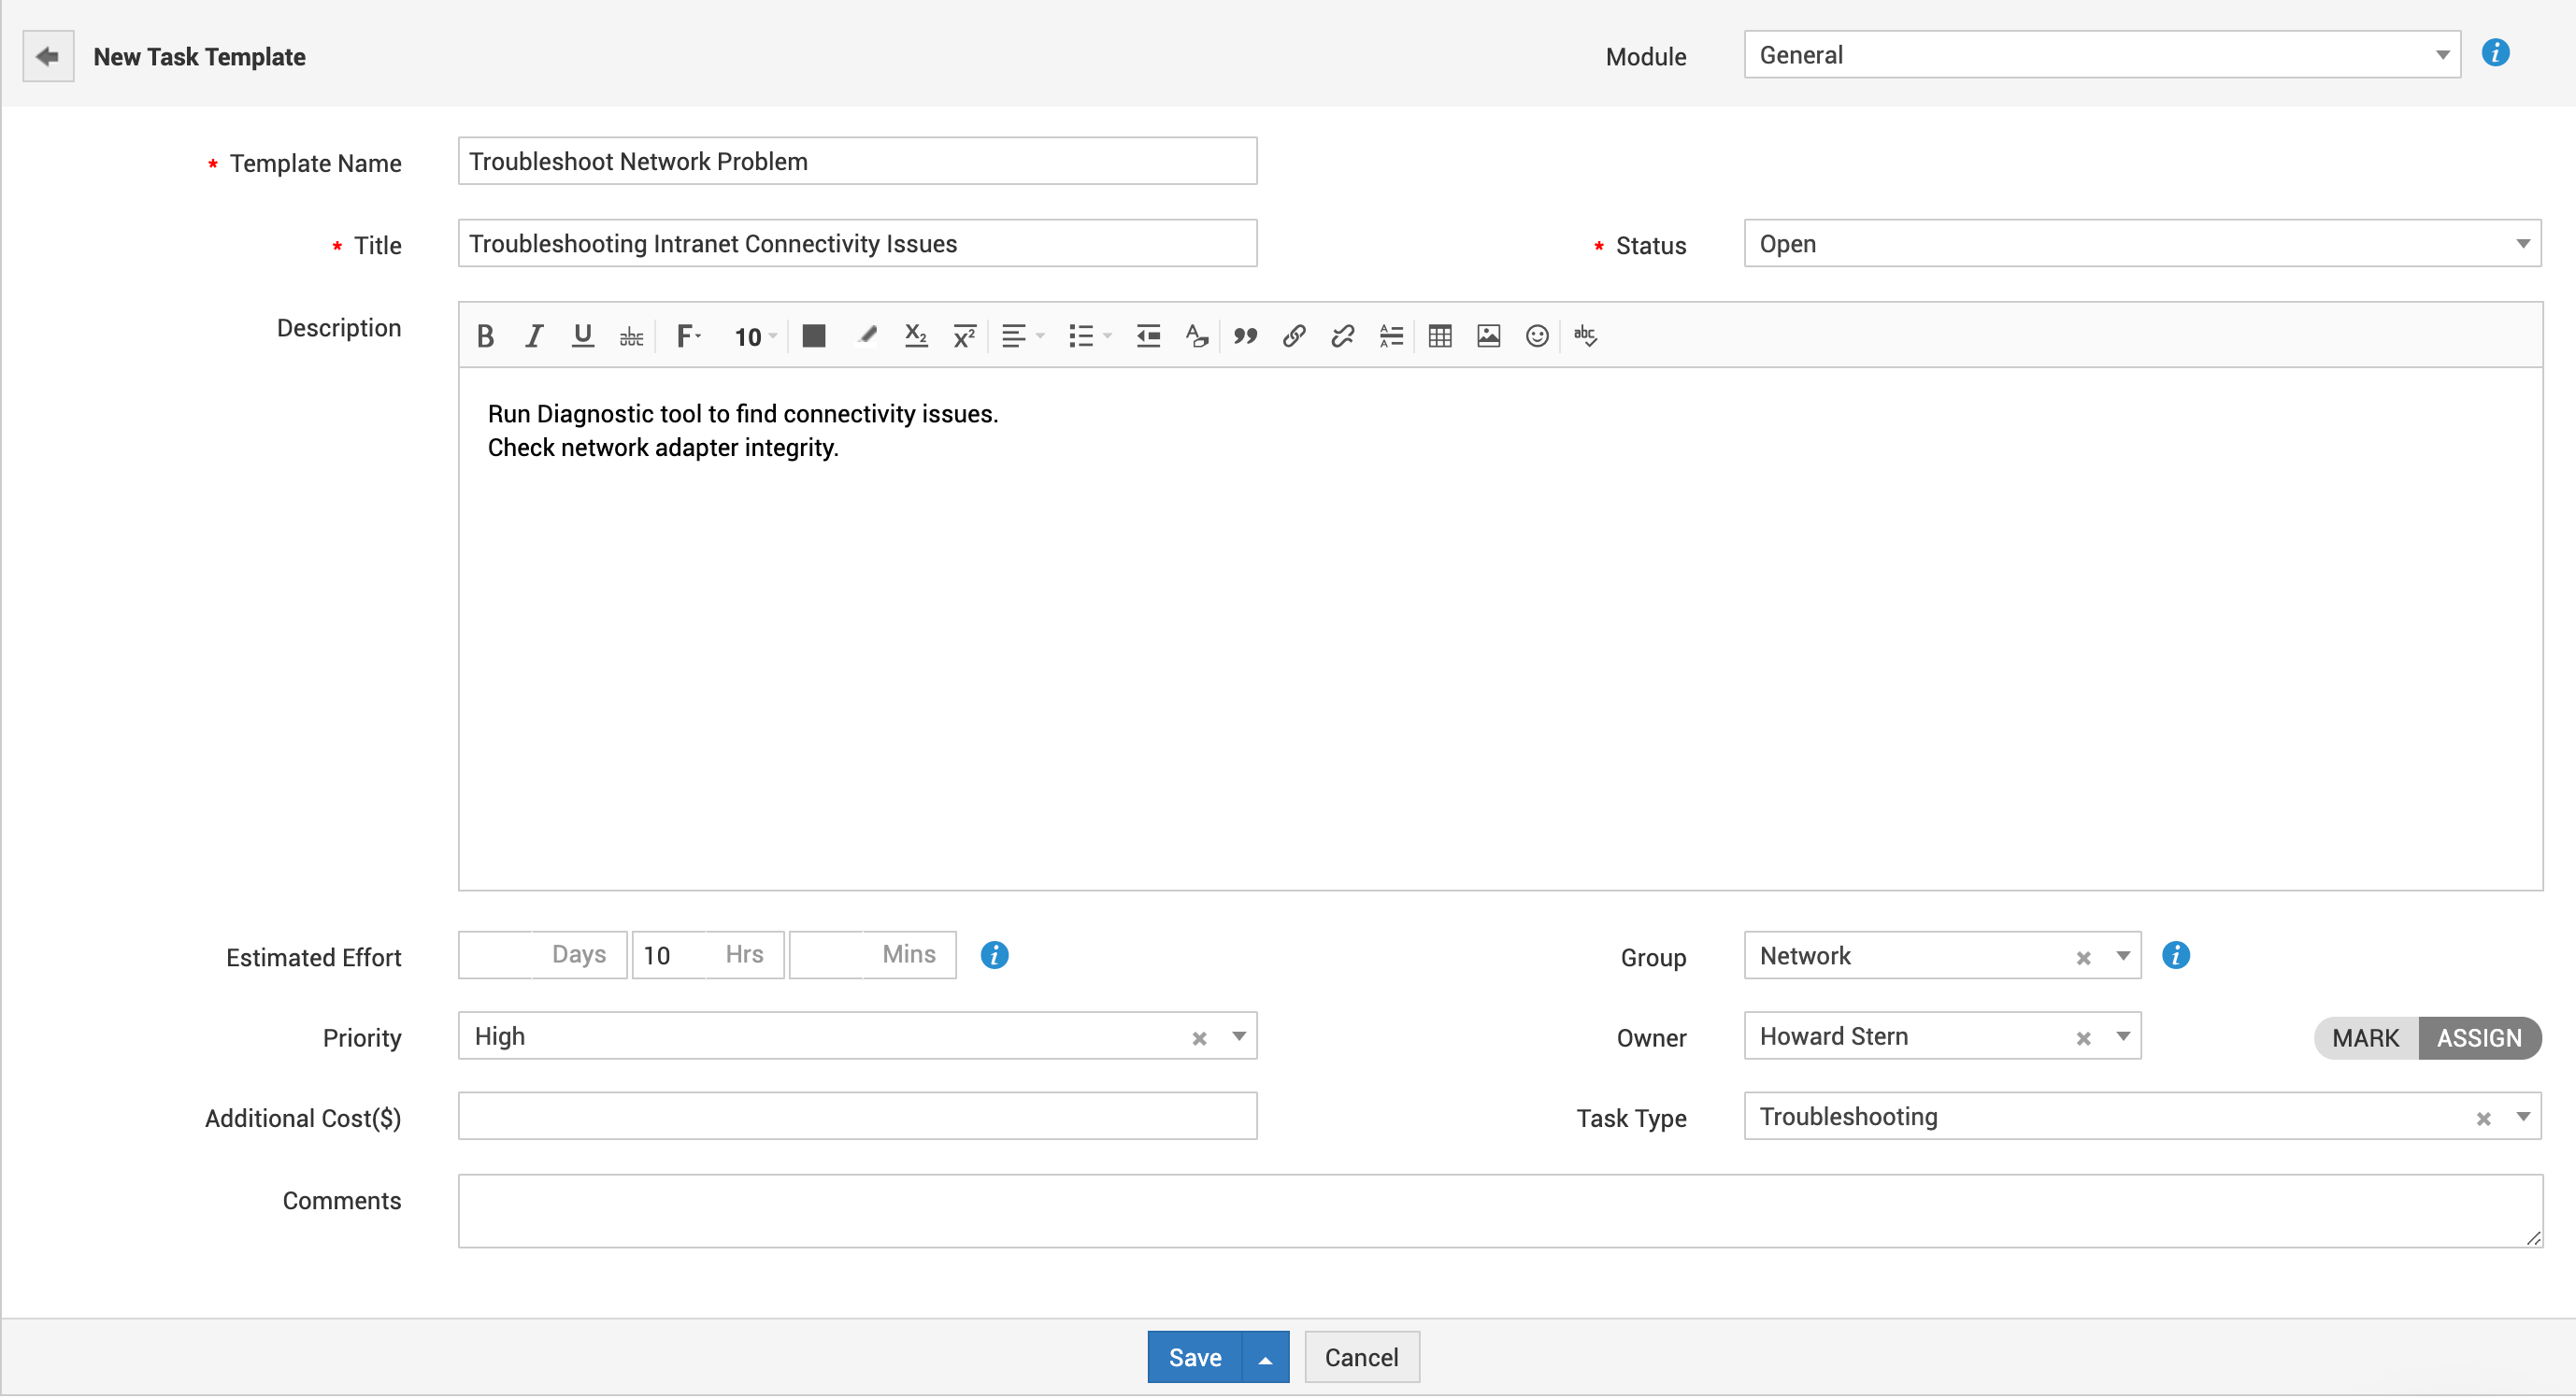
Task: Open the font size 10 menu
Action: click(x=755, y=337)
